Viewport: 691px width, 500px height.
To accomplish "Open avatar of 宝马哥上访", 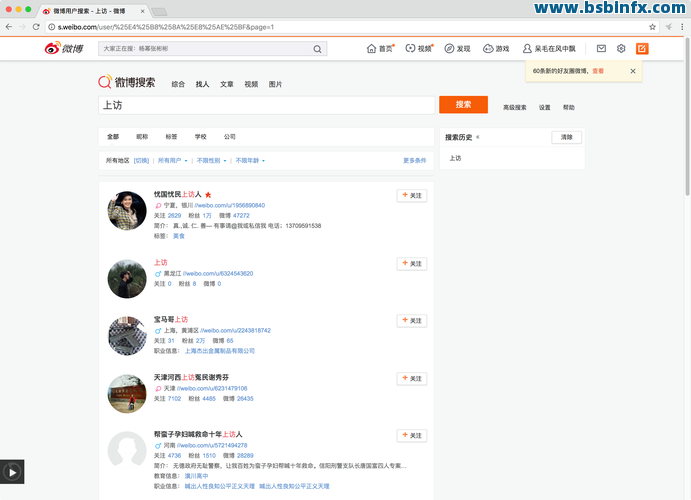I will click(127, 336).
